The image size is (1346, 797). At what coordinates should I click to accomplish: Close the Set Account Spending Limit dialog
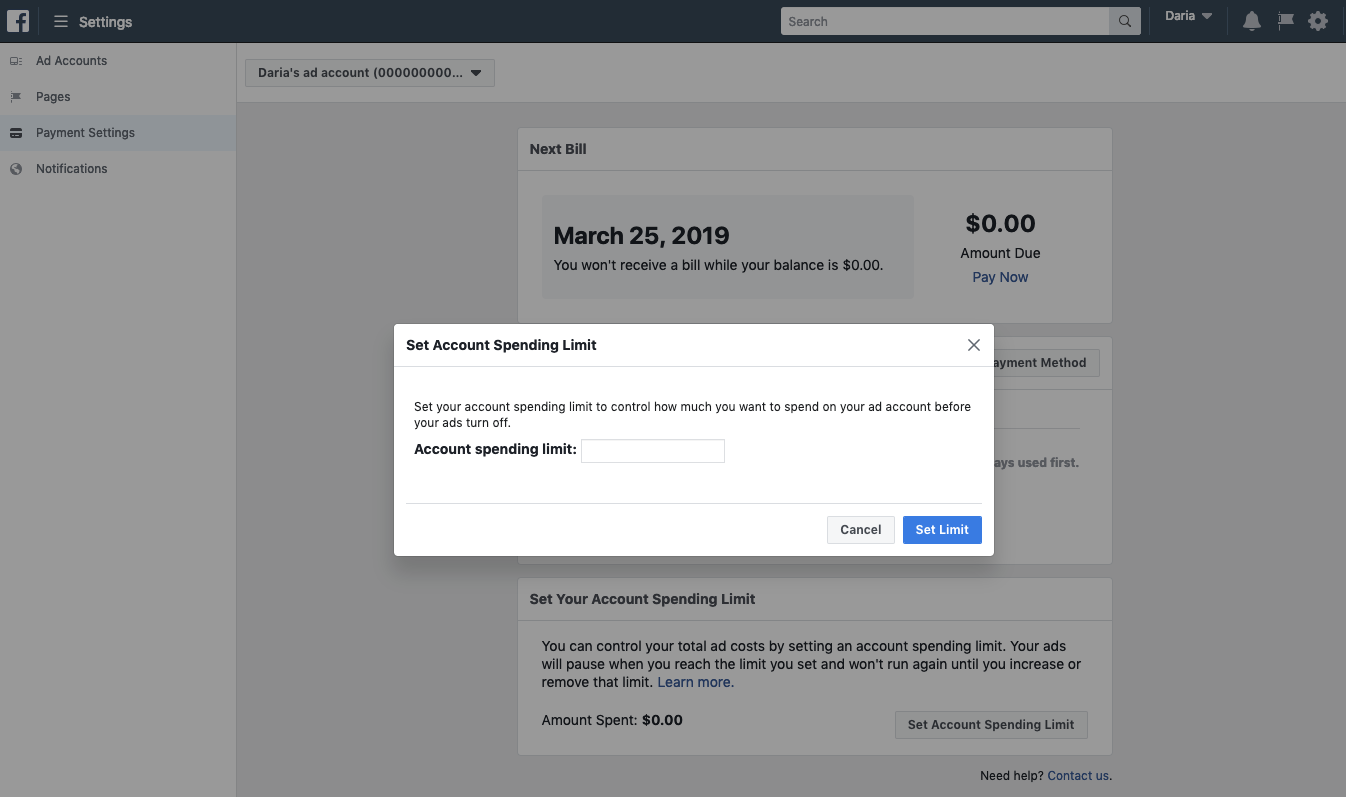[x=973, y=345]
